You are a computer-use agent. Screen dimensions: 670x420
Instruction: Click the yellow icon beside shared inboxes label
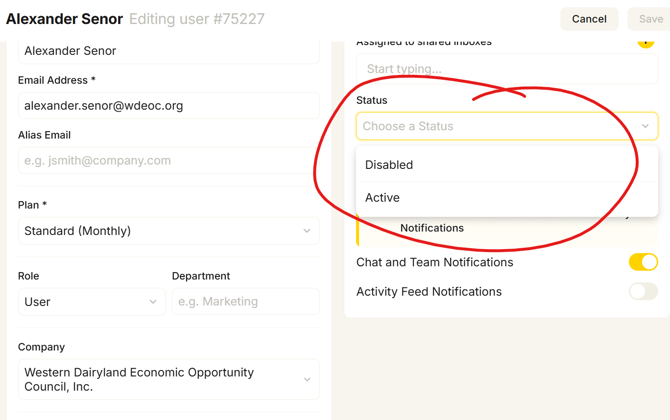646,43
